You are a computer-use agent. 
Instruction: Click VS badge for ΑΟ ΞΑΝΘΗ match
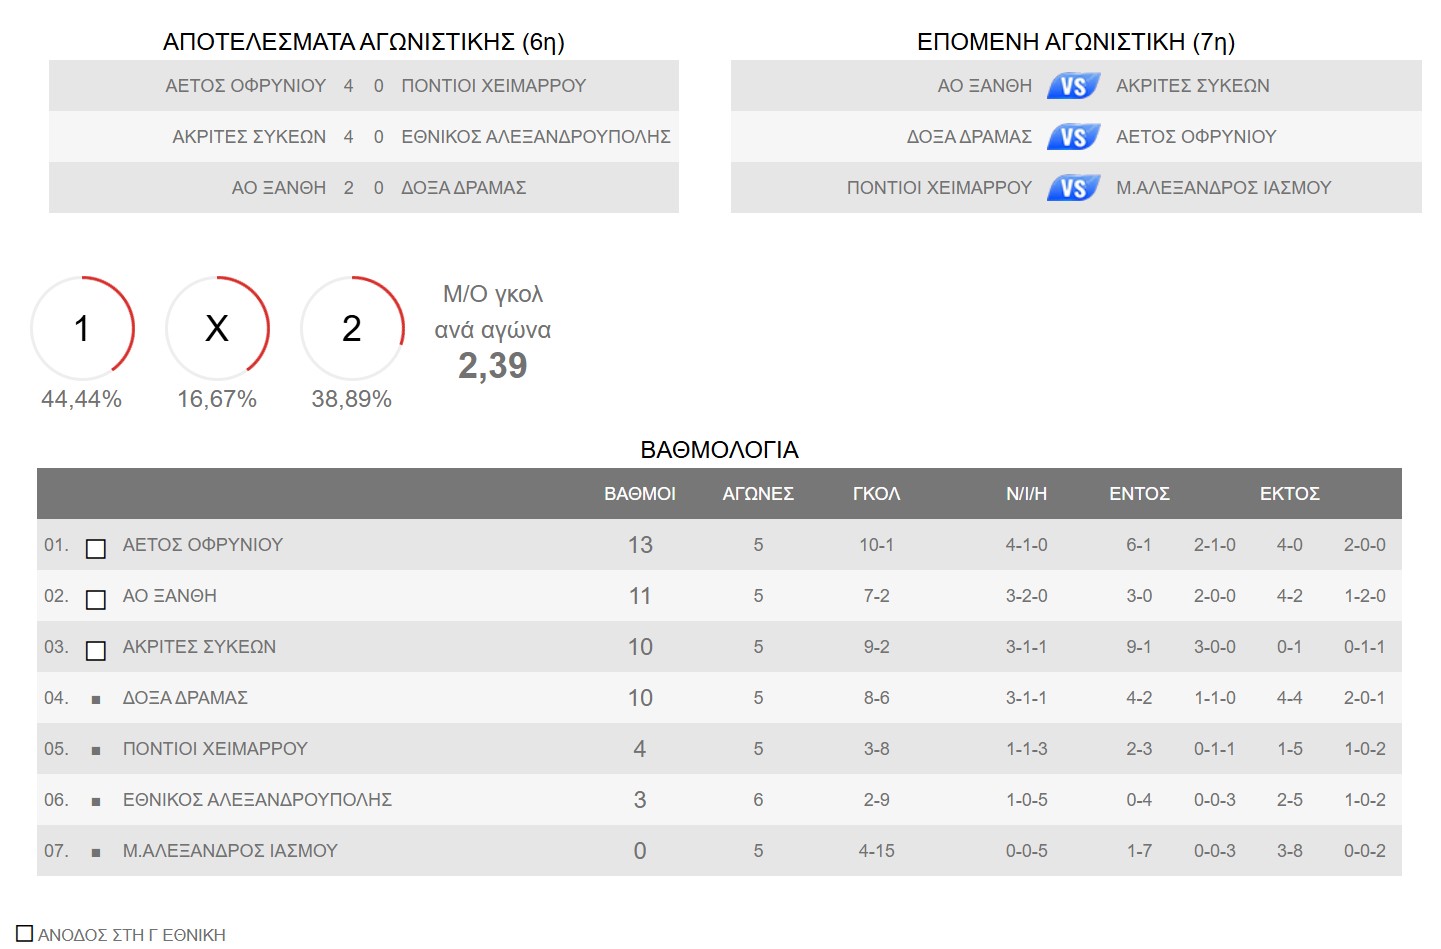(x=1073, y=86)
